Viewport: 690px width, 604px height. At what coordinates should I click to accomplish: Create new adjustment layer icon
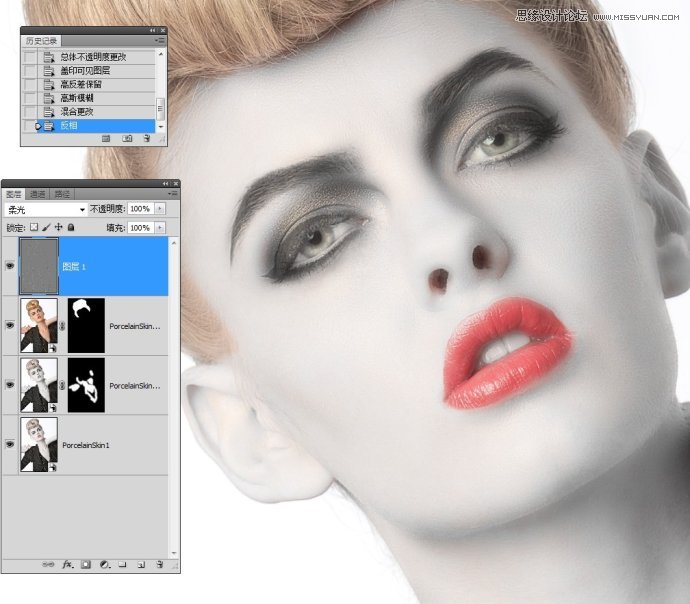point(104,565)
